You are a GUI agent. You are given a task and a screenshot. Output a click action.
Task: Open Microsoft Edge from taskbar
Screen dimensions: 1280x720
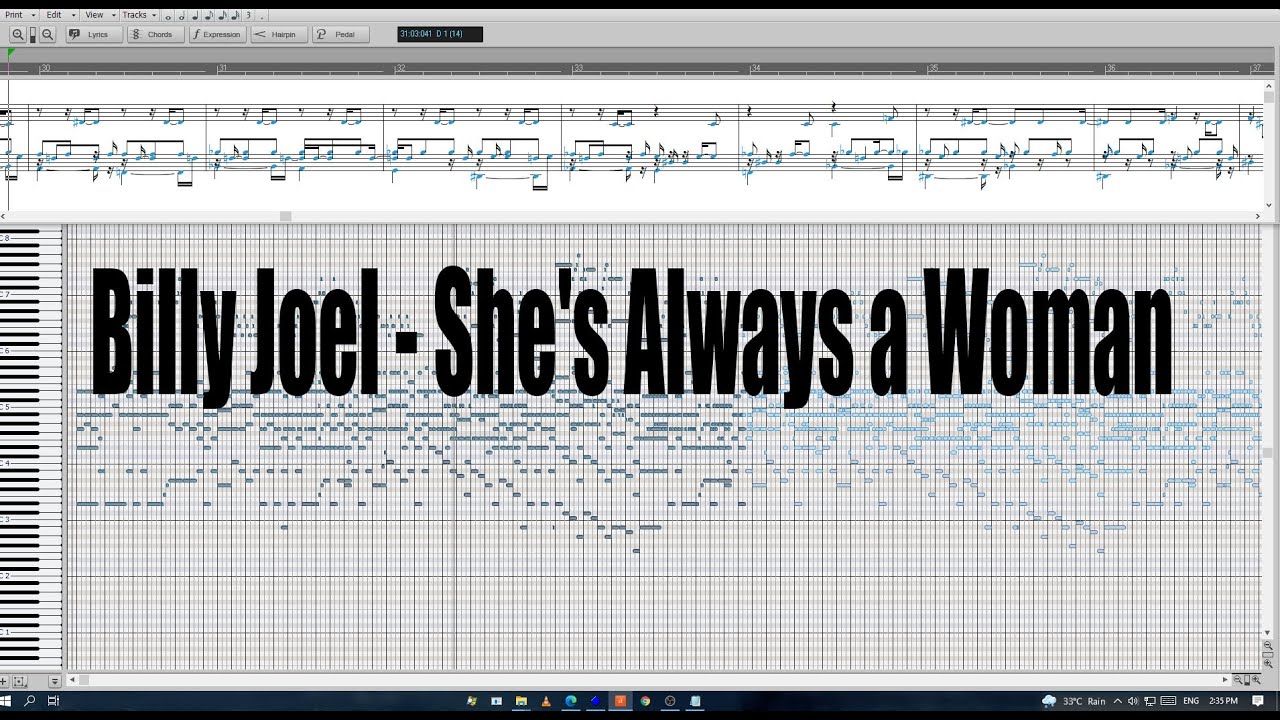pos(571,701)
